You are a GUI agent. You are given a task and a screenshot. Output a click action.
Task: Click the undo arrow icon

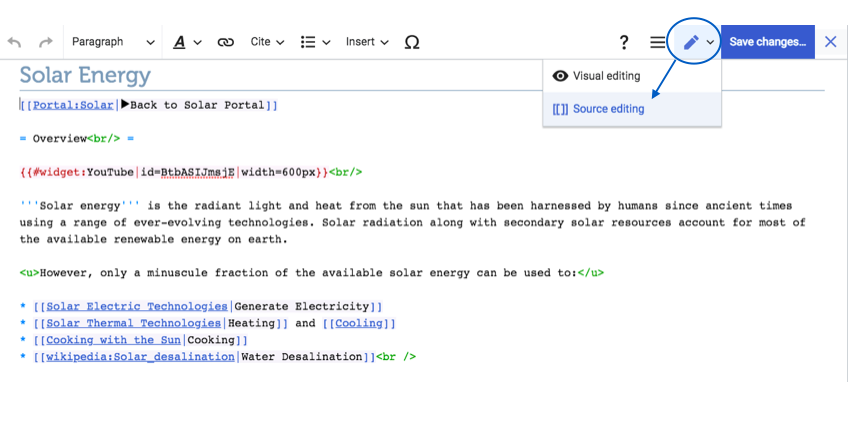coord(14,42)
